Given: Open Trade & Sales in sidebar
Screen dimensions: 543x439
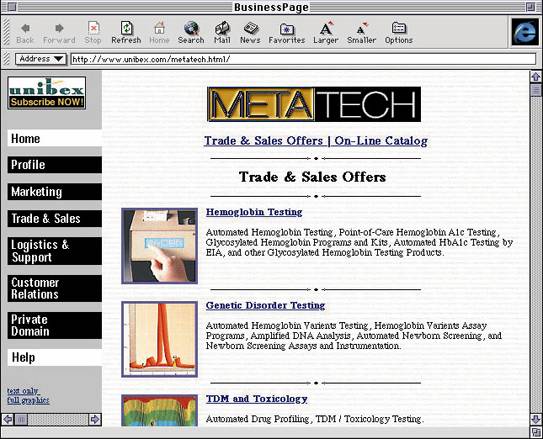Looking at the screenshot, I should point(54,218).
